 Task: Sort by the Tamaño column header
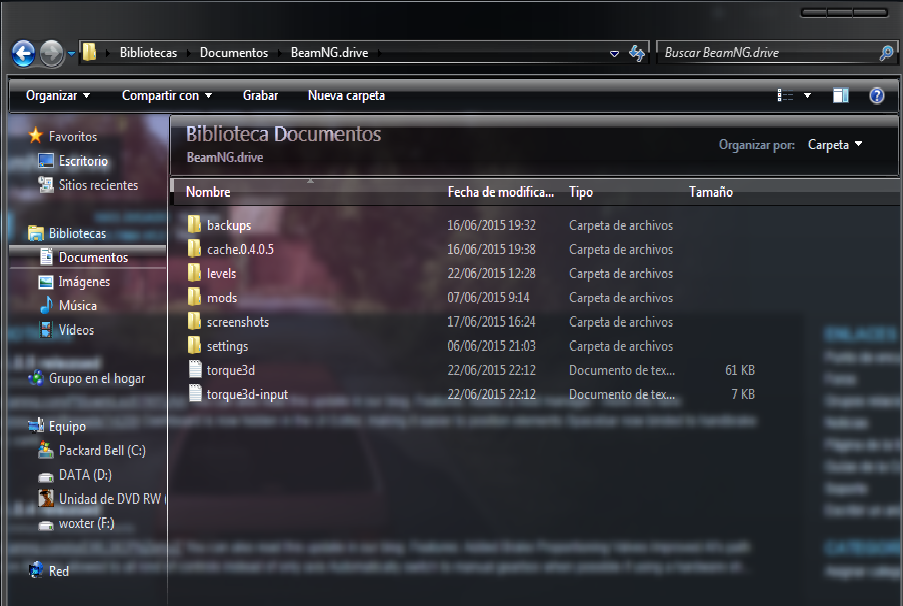(x=711, y=192)
